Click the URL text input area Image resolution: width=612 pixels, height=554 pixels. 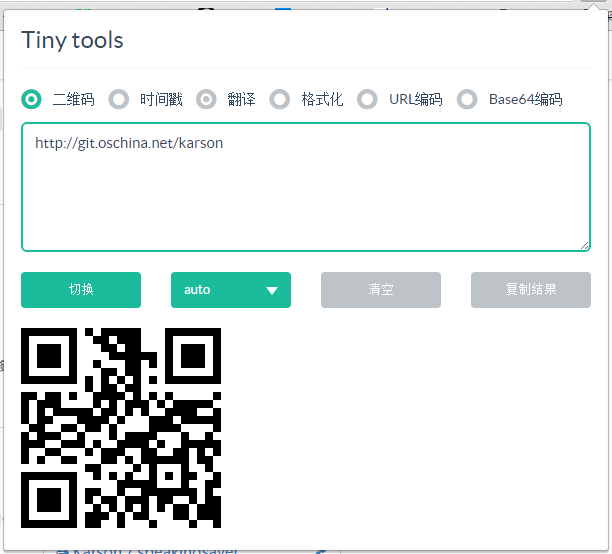click(x=306, y=187)
